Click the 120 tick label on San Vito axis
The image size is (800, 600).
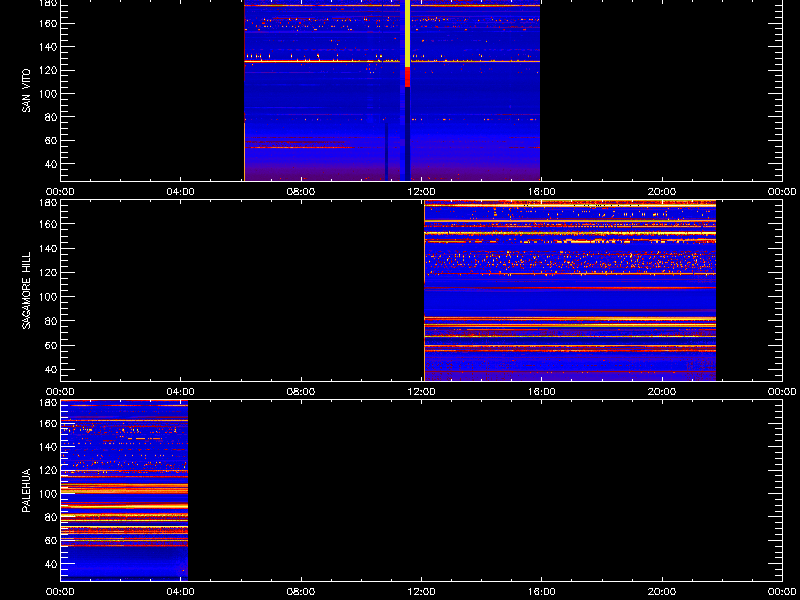click(x=49, y=70)
